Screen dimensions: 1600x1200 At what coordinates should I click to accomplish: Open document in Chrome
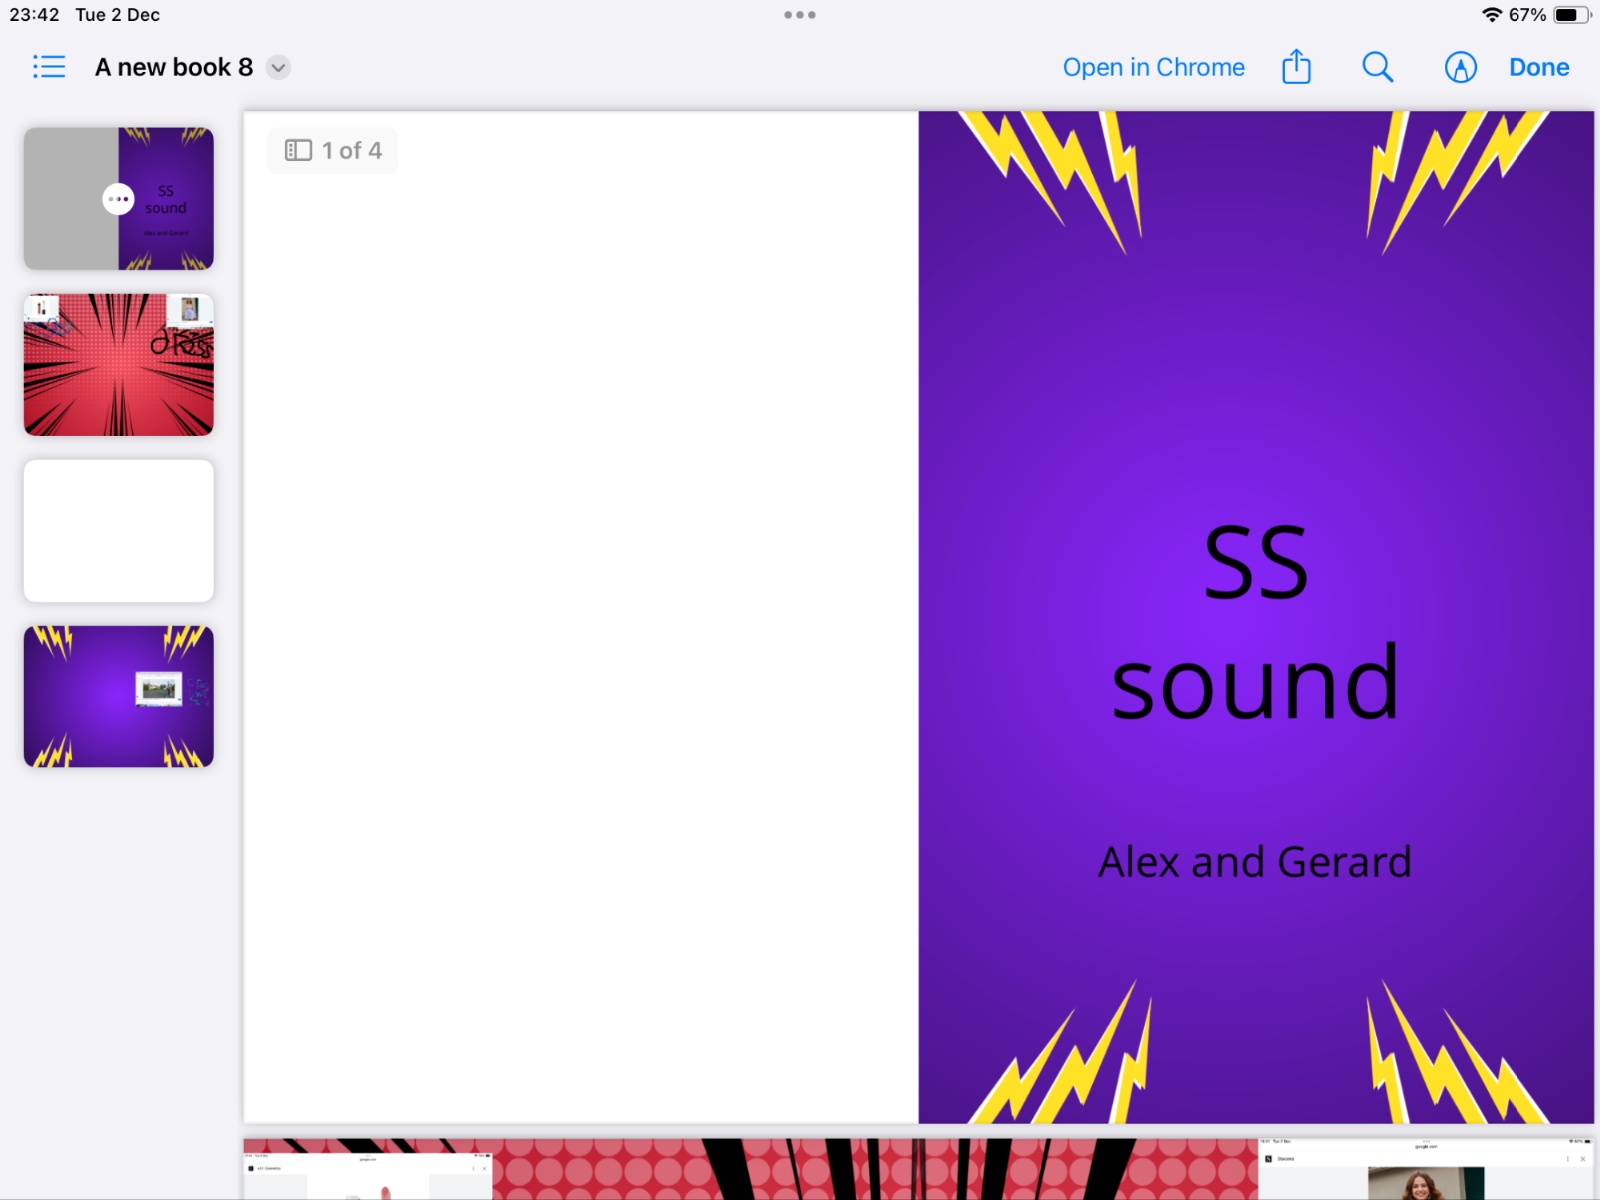[x=1153, y=67]
